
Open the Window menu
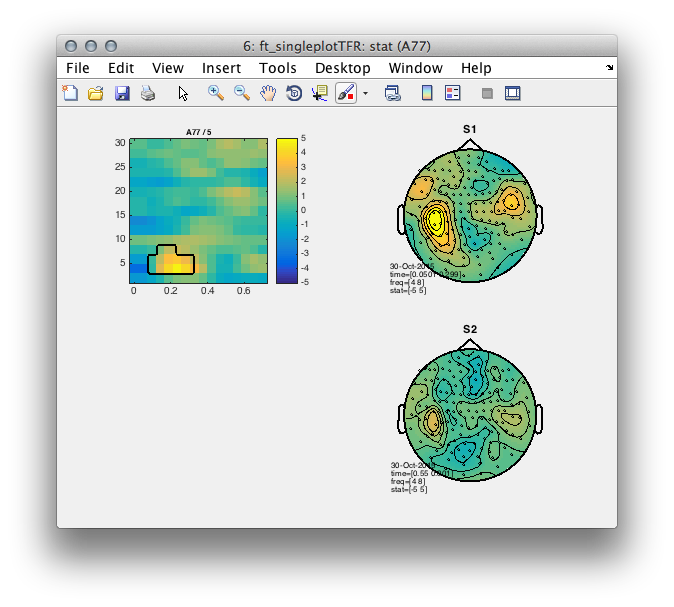416,68
